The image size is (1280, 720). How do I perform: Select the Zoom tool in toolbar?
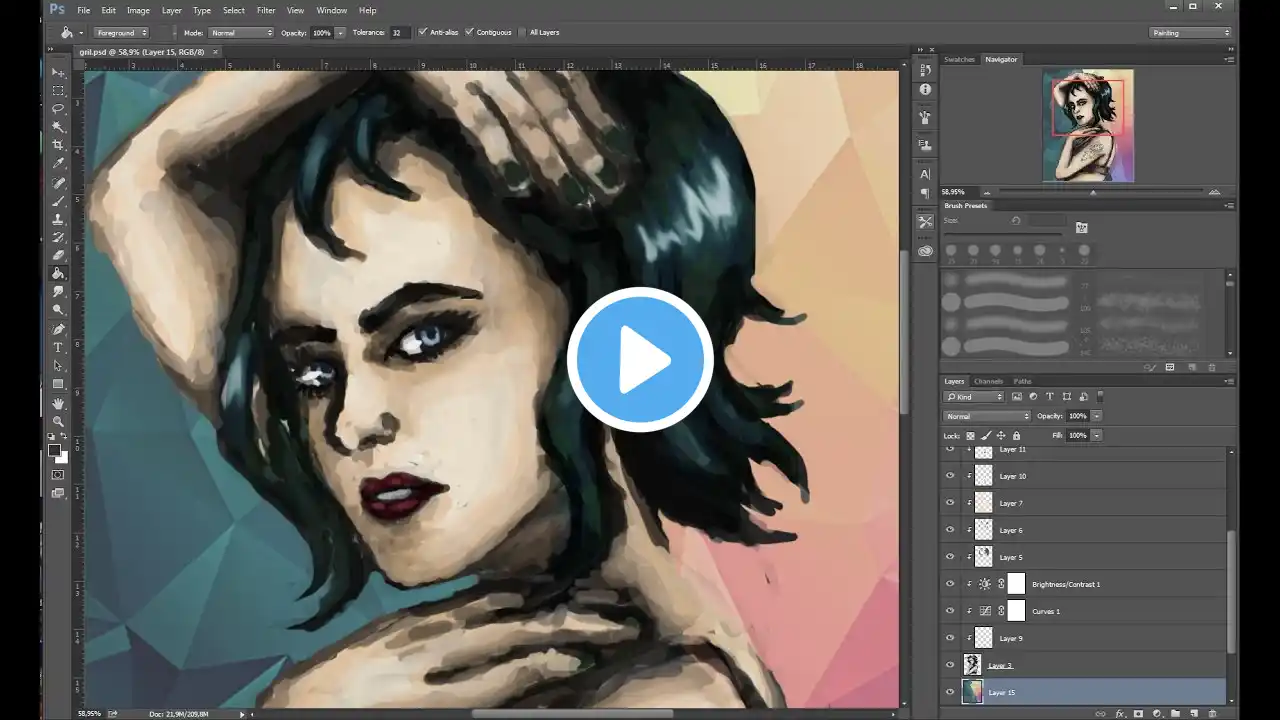(x=58, y=421)
